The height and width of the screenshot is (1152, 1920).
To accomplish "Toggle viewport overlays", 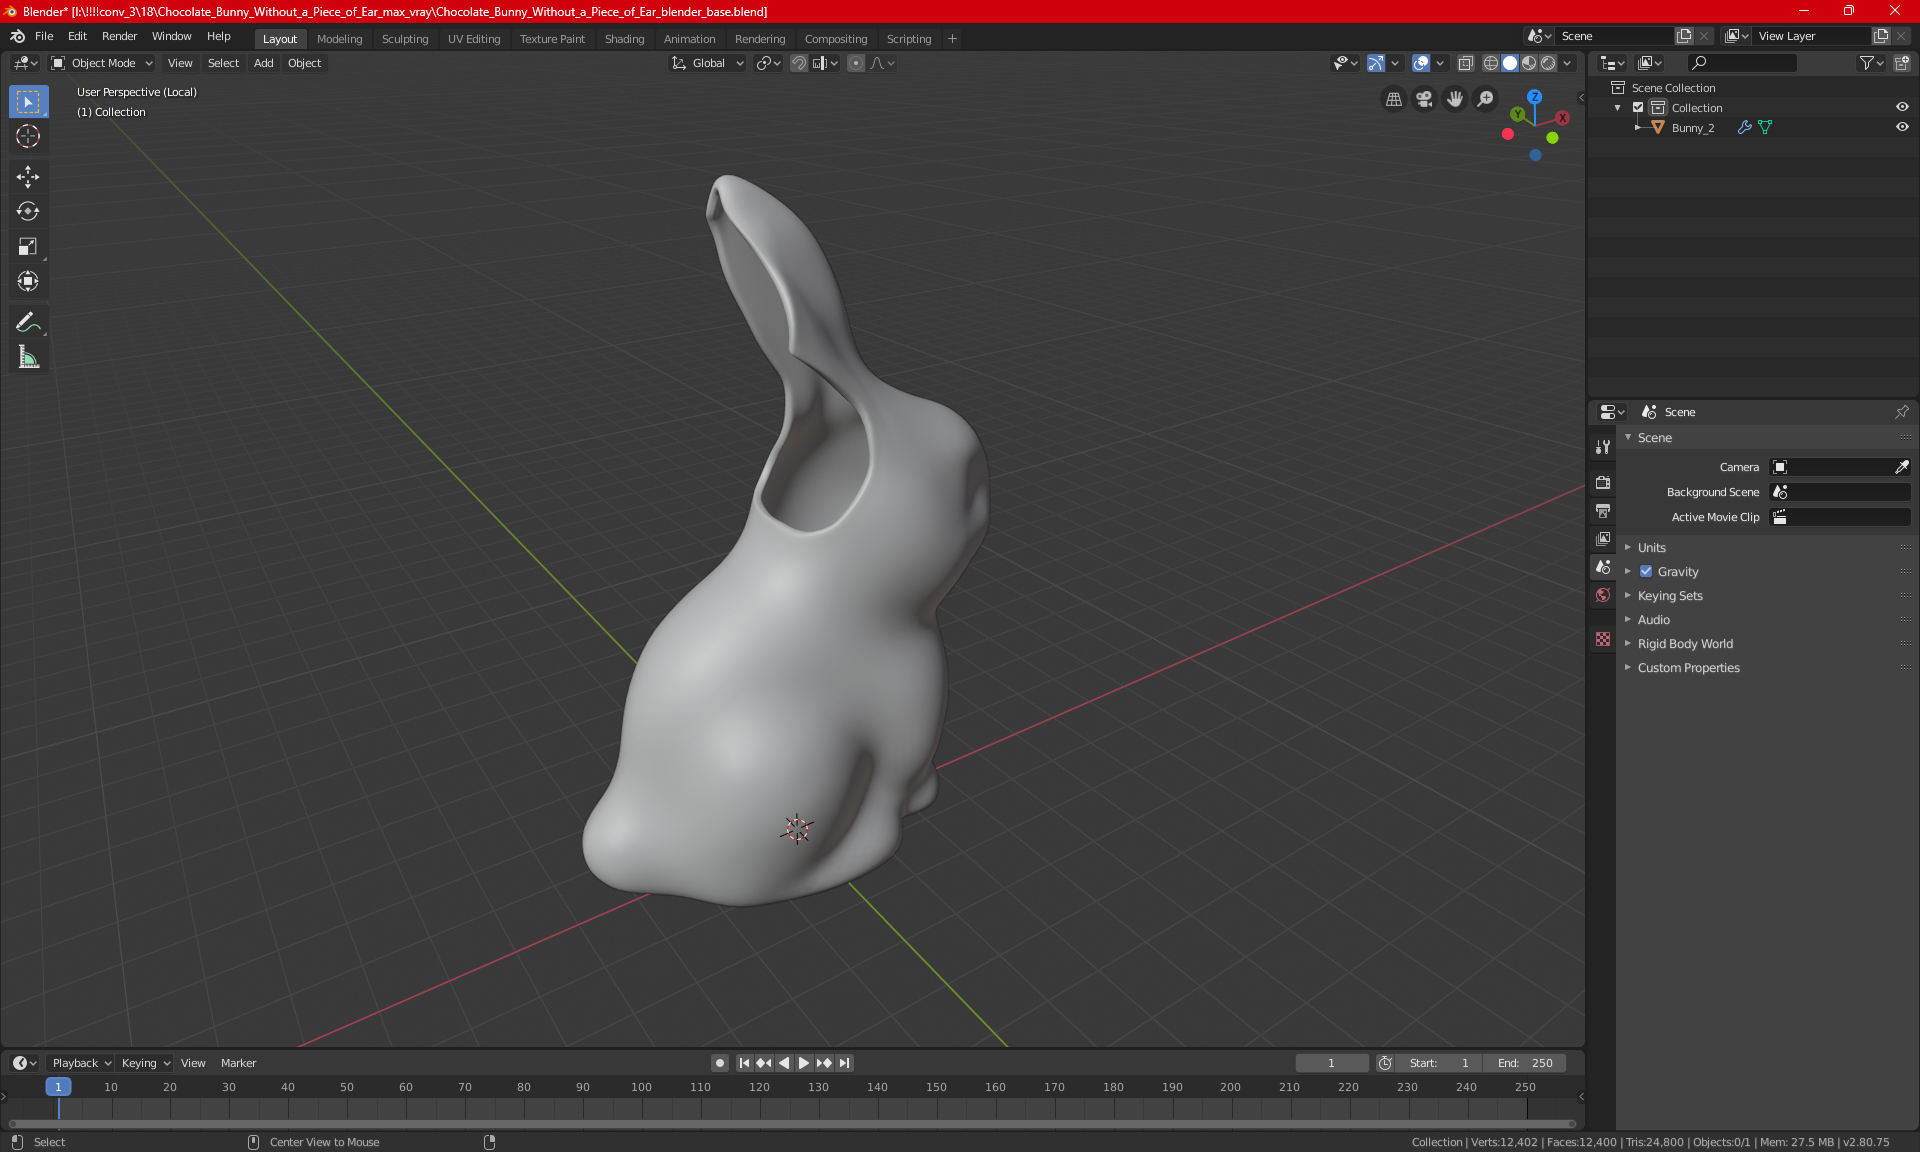I will tap(1421, 63).
